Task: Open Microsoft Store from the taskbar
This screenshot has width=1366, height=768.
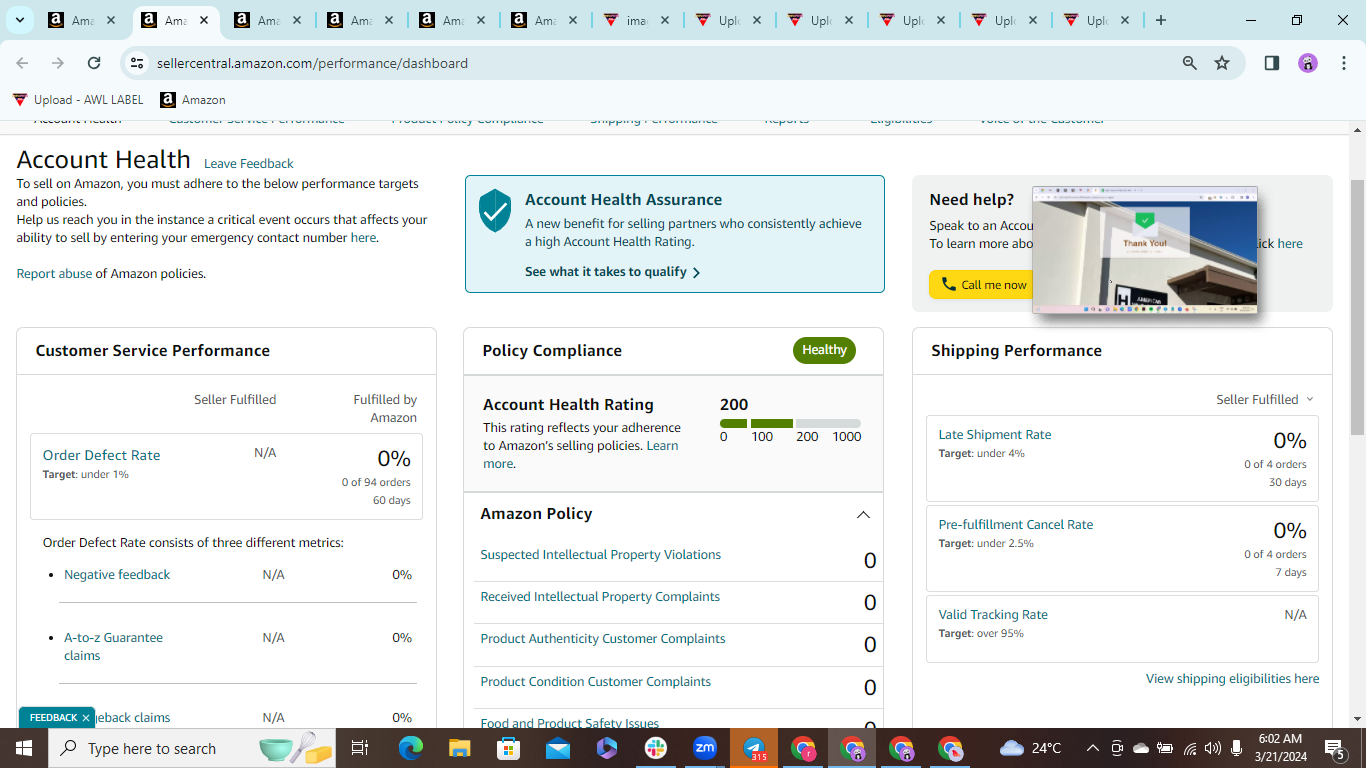Action: coord(509,748)
